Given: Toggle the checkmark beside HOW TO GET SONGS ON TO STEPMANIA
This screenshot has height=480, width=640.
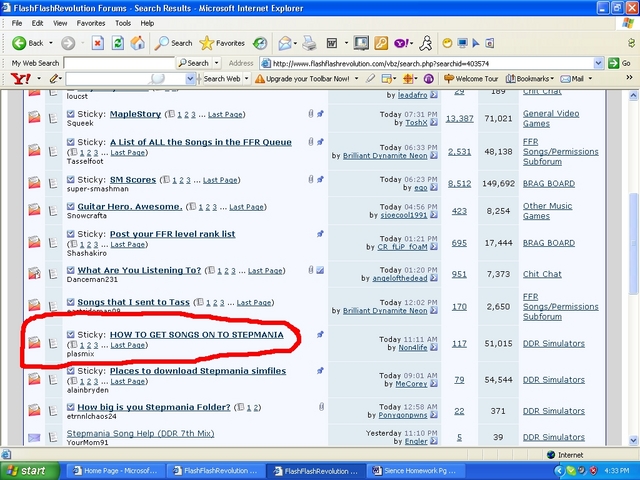Looking at the screenshot, I should point(71,334).
